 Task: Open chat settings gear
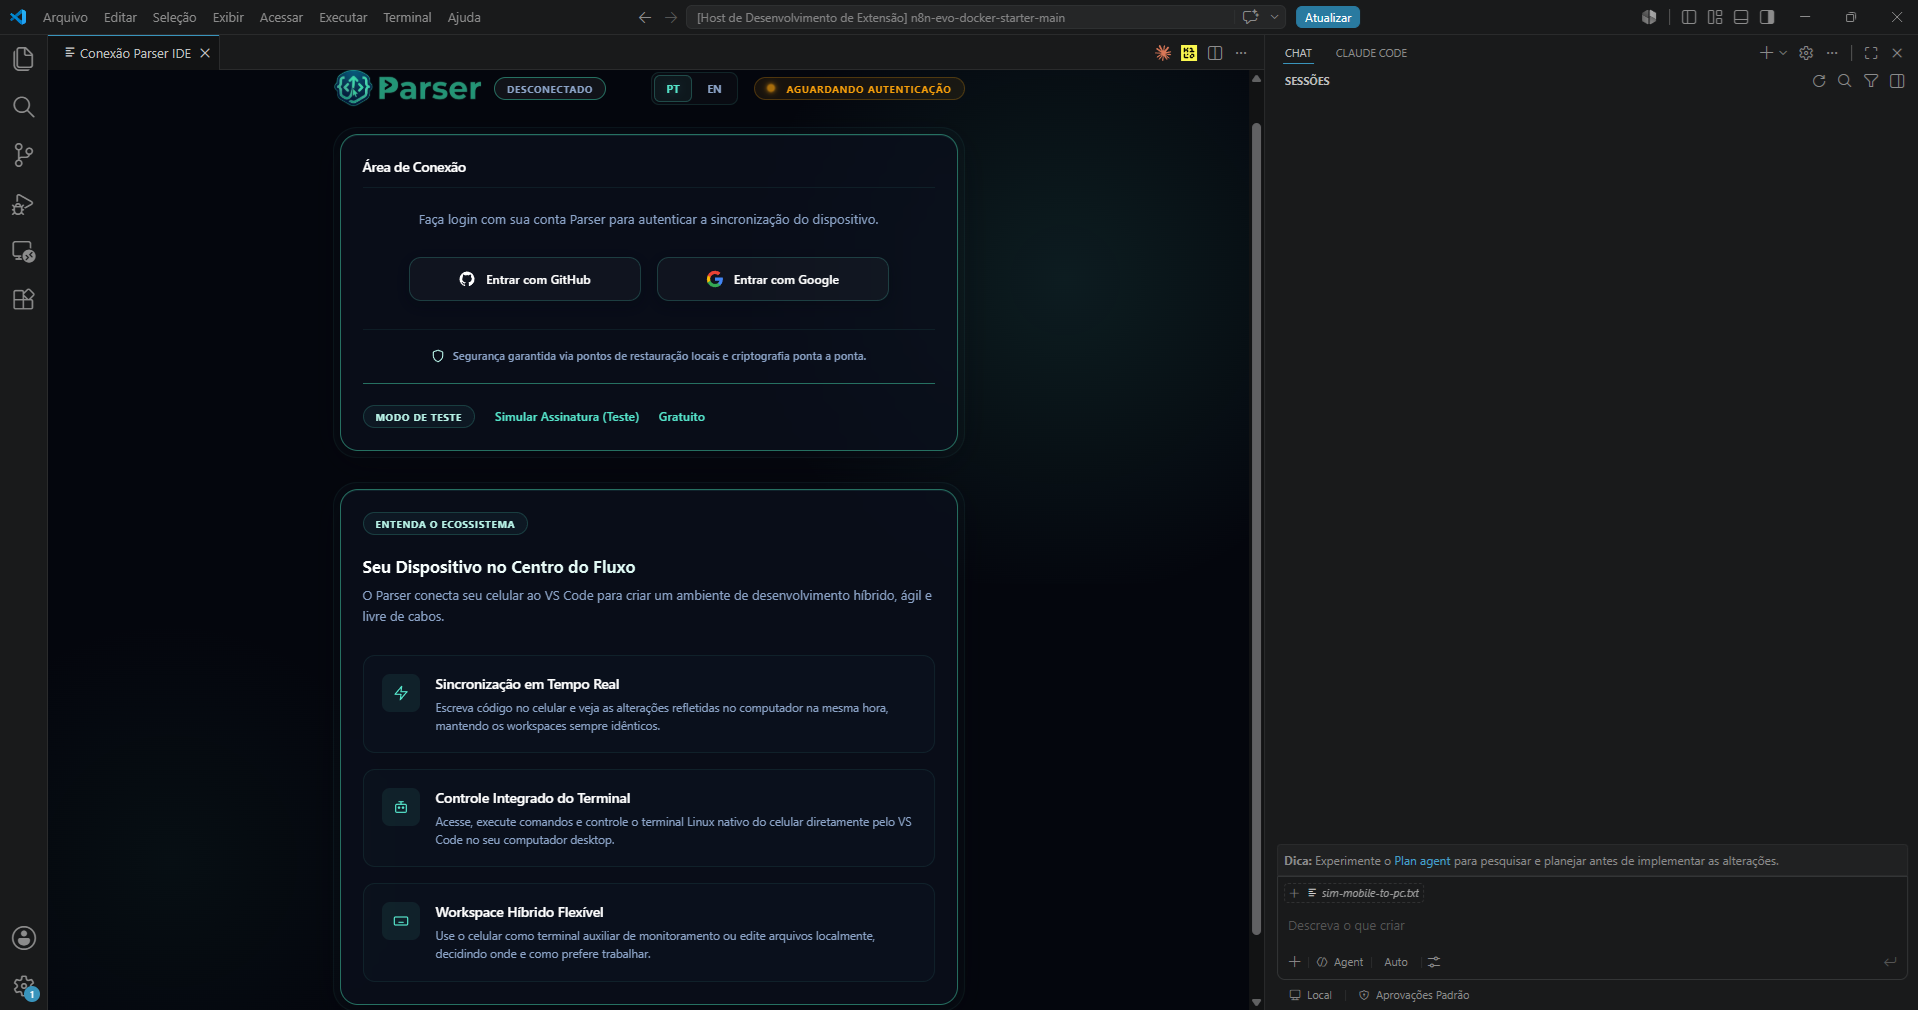[x=1806, y=53]
